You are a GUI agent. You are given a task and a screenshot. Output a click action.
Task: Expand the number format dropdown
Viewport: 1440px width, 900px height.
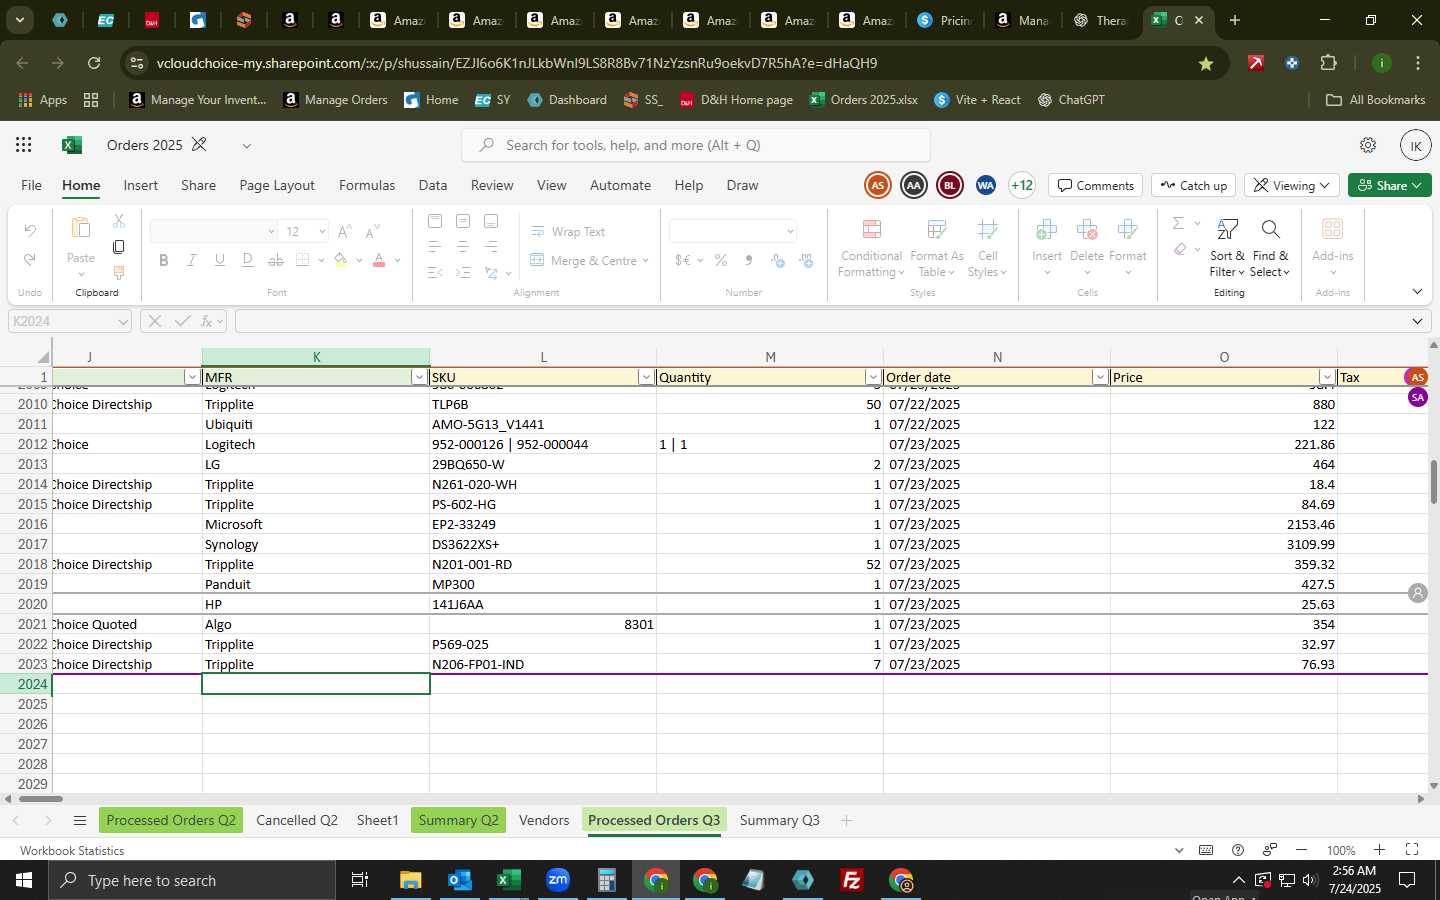pyautogui.click(x=790, y=232)
